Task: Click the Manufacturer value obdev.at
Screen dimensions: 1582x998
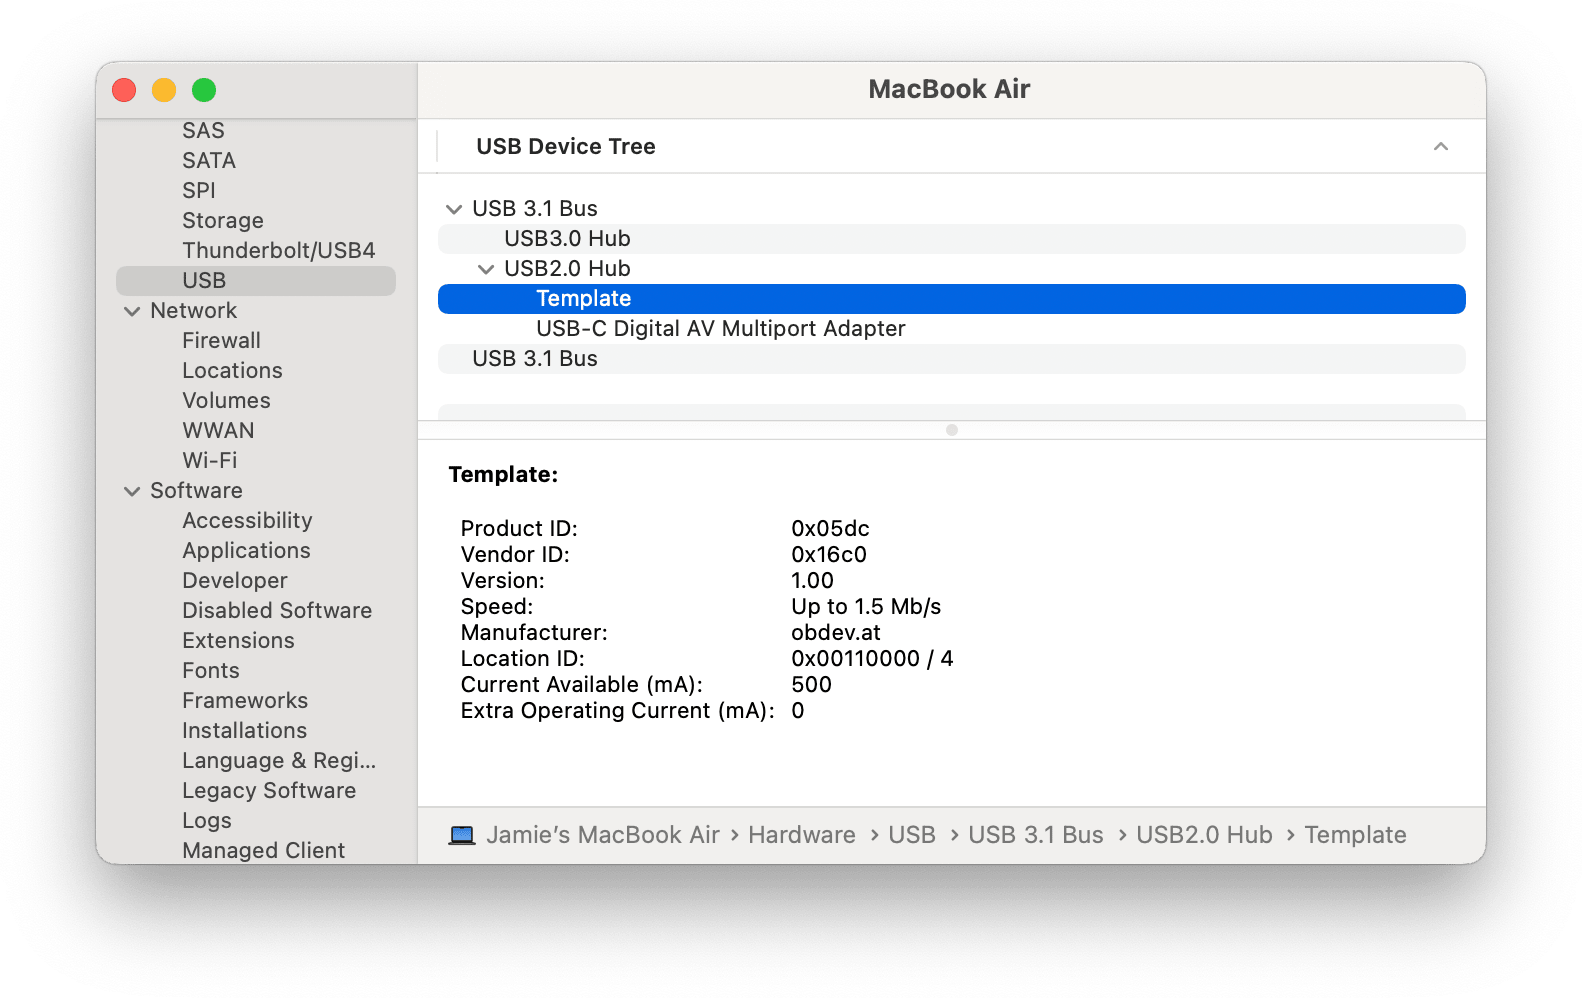Action: (x=836, y=633)
